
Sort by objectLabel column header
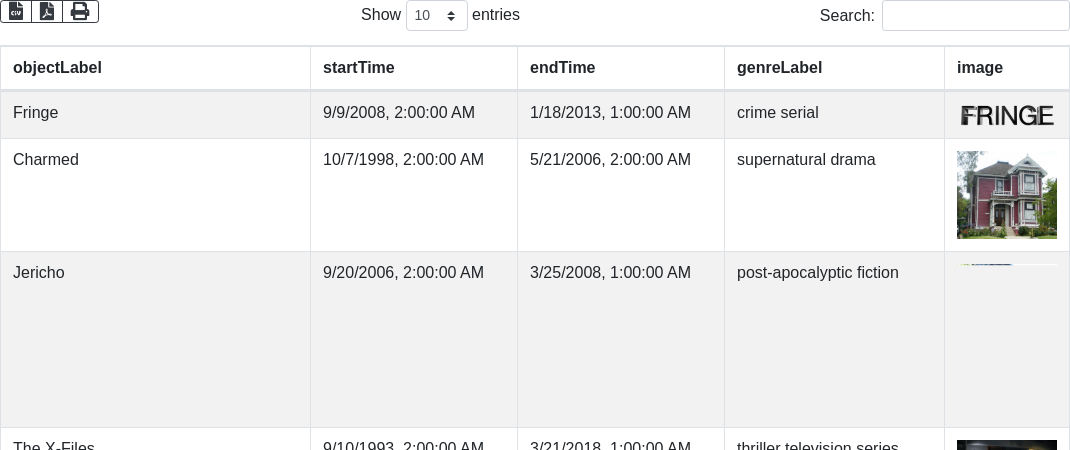click(x=57, y=68)
